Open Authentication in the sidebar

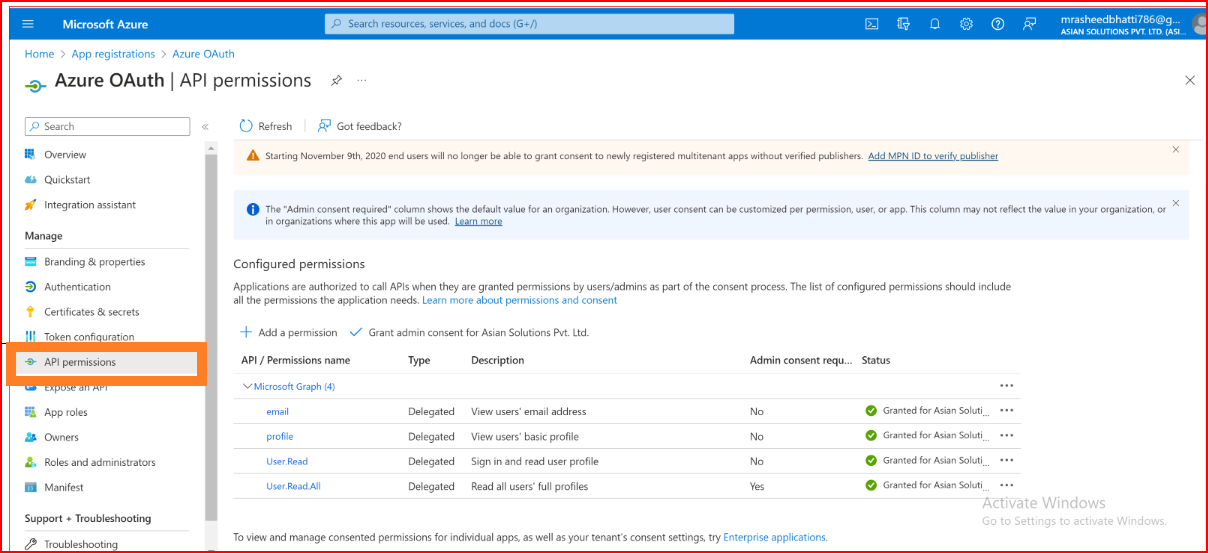(x=78, y=287)
